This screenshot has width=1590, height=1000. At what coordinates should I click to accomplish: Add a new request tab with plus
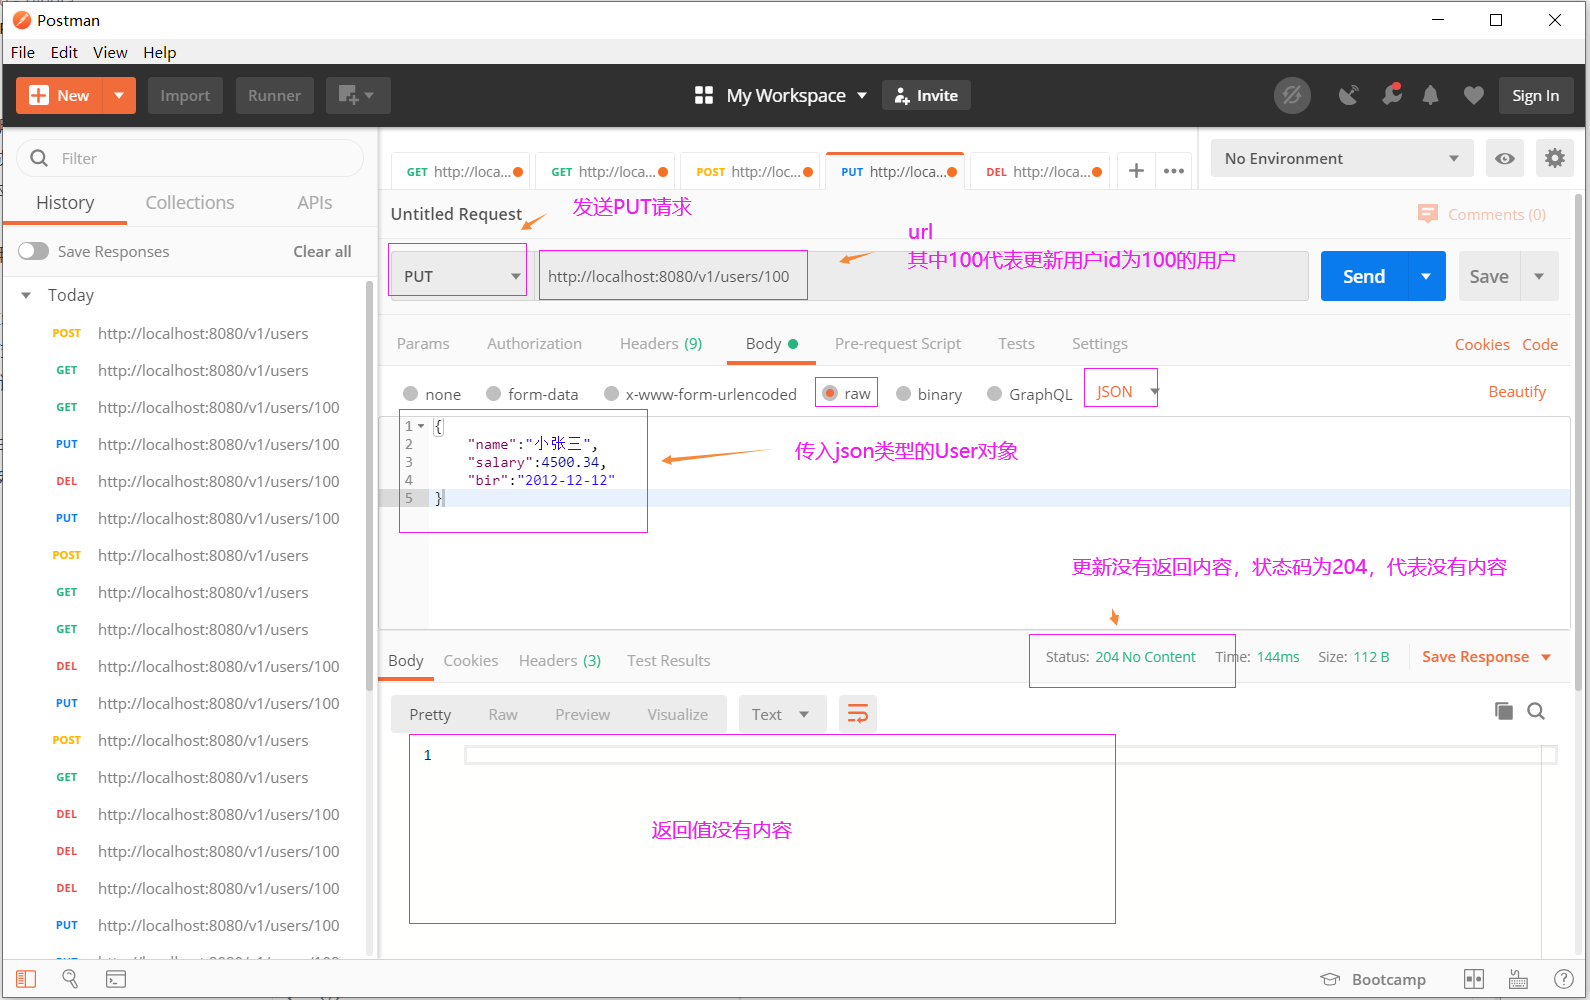click(x=1136, y=171)
